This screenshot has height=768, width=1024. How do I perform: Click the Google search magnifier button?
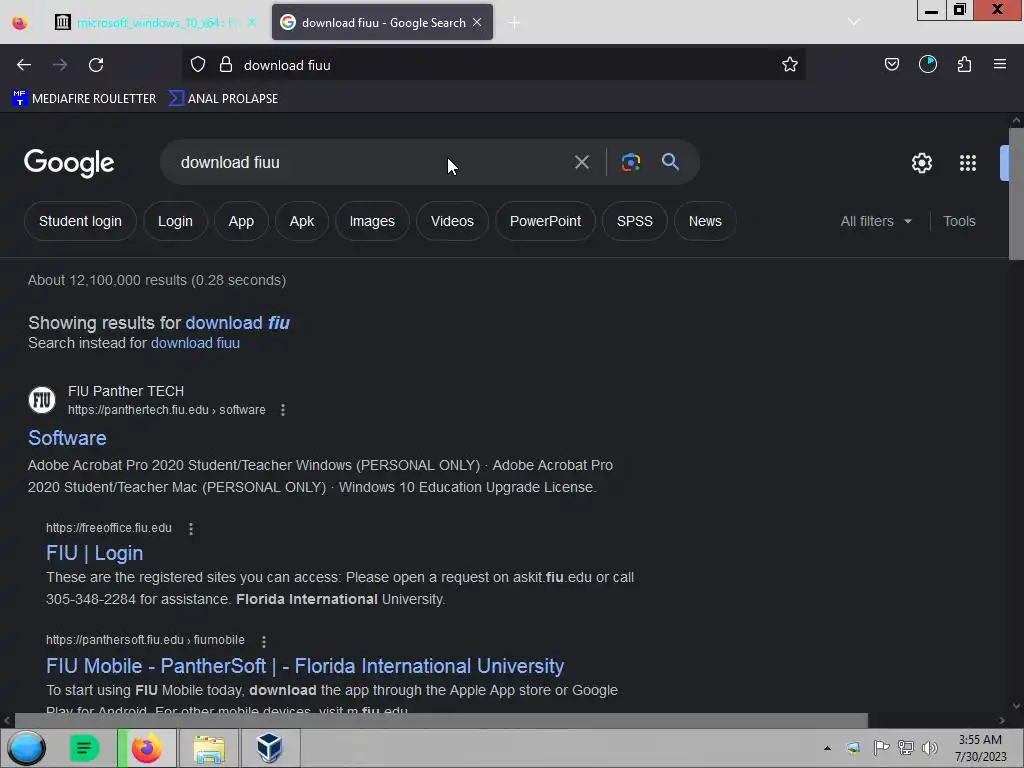tap(670, 162)
